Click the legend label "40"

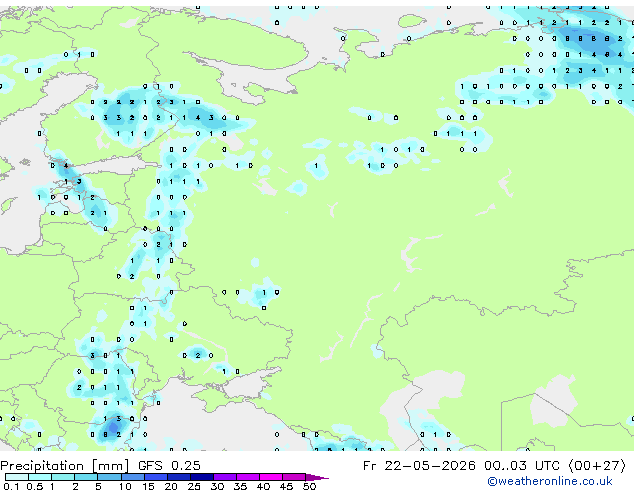click(263, 486)
